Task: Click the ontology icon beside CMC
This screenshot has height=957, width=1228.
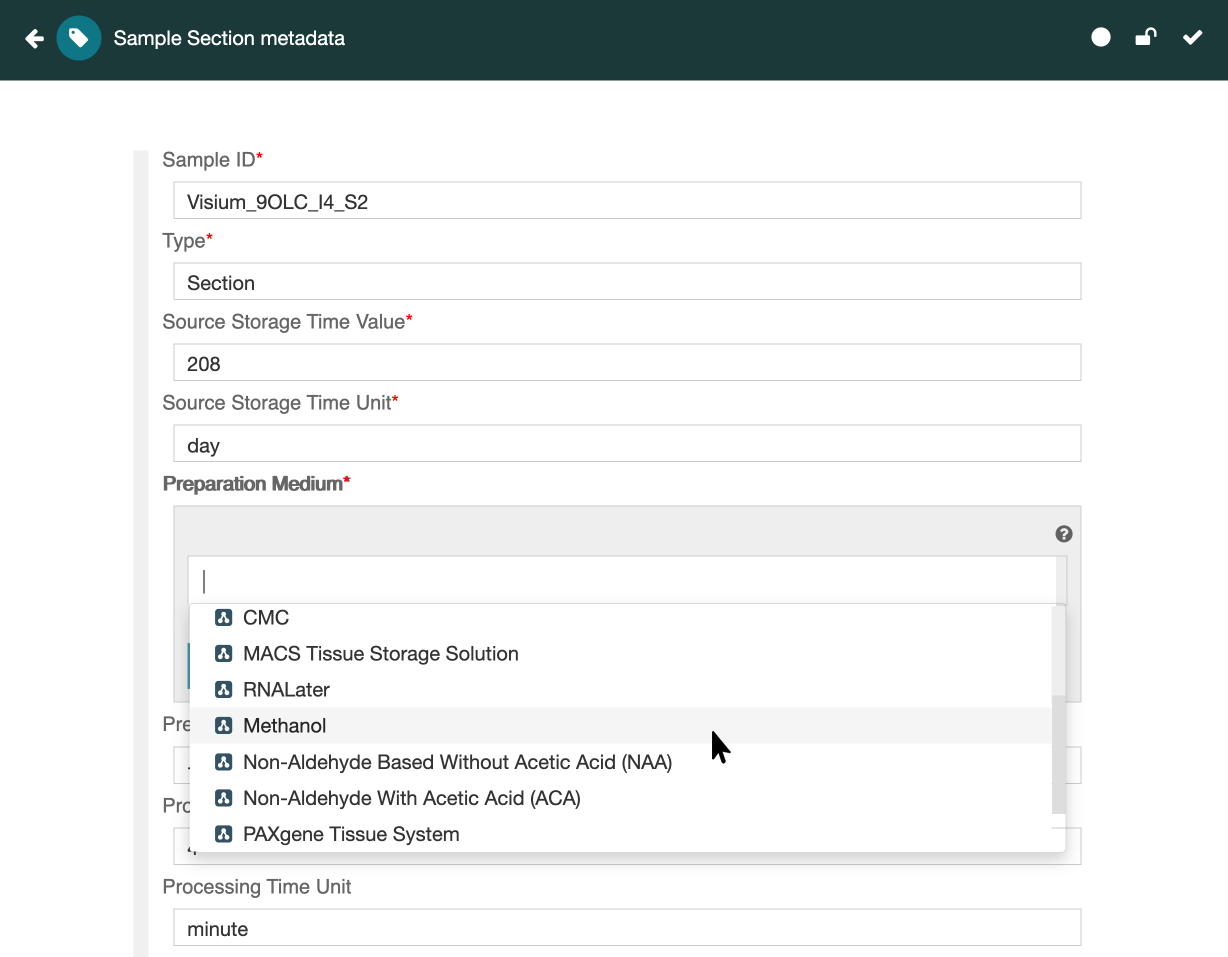Action: 224,618
